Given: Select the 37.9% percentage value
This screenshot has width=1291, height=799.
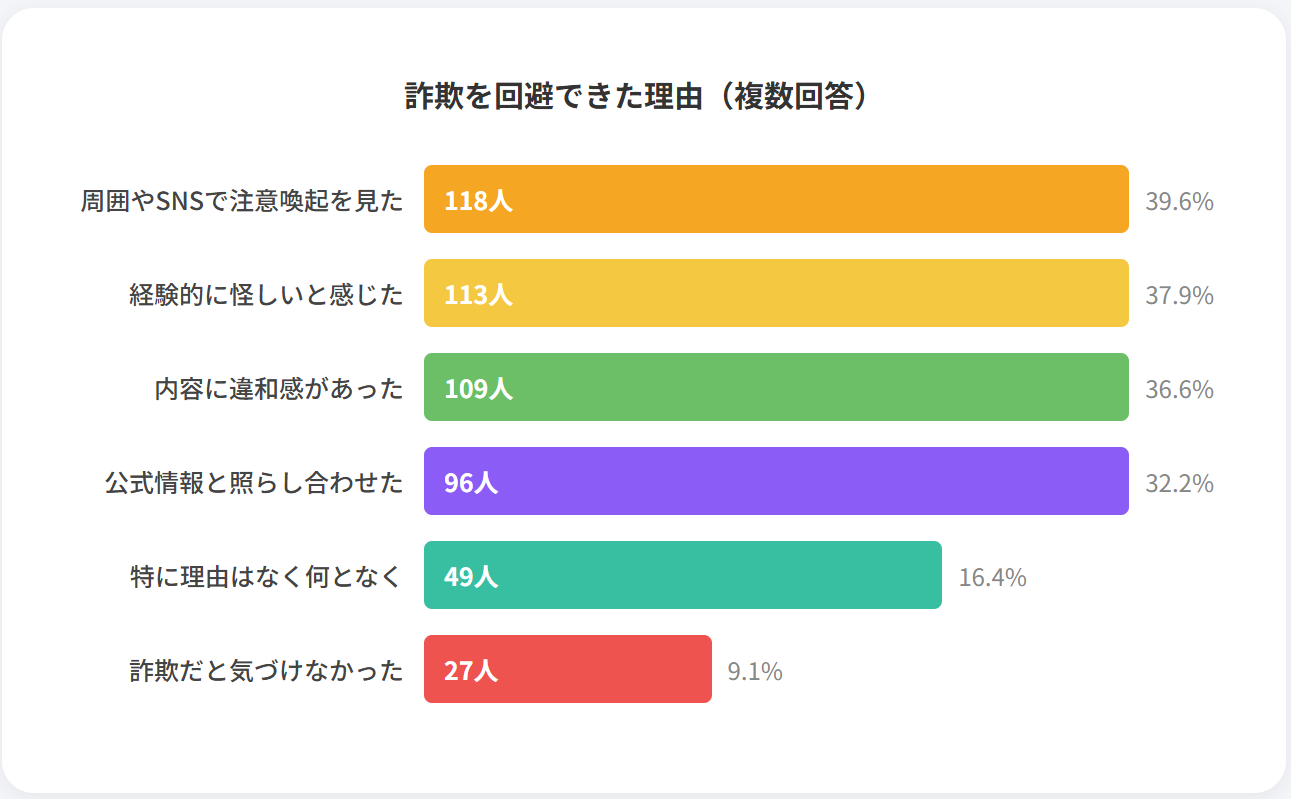Looking at the screenshot, I should (x=1179, y=295).
